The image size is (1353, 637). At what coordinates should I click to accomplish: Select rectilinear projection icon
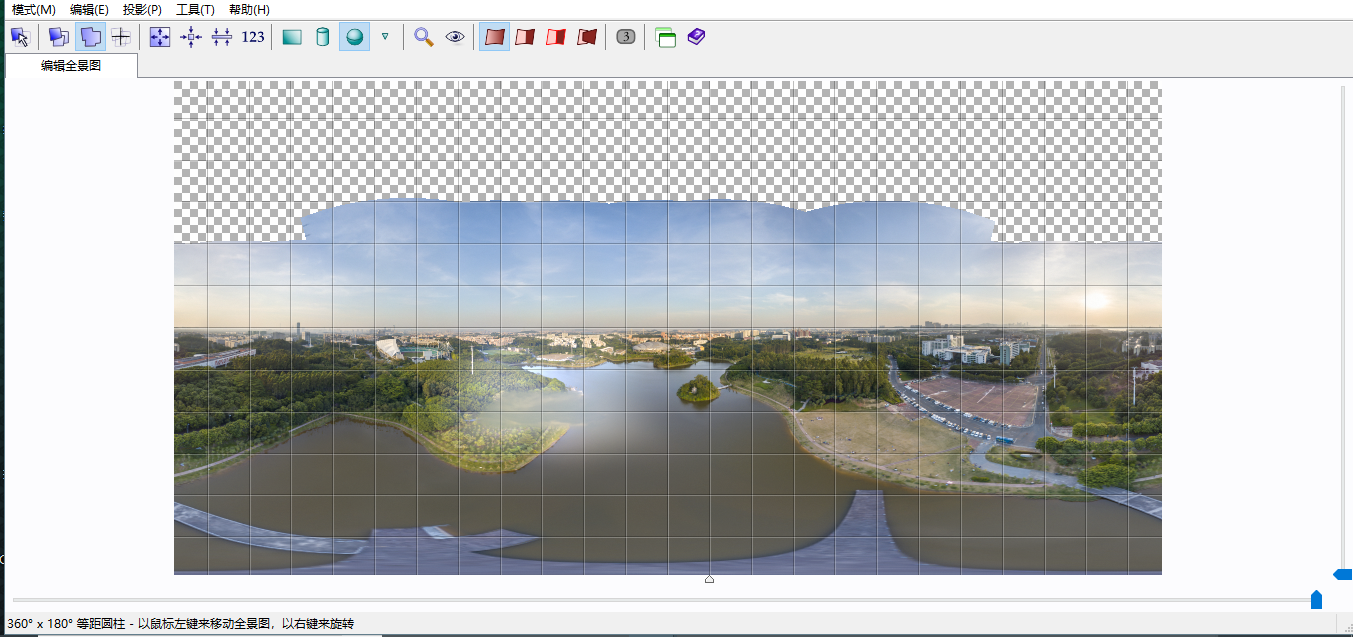[x=292, y=37]
